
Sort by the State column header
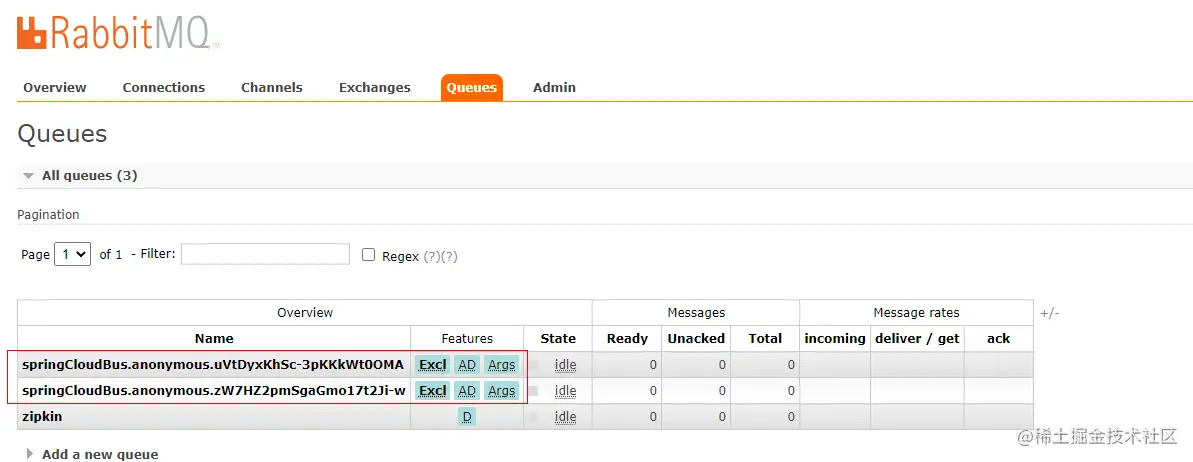(x=558, y=339)
